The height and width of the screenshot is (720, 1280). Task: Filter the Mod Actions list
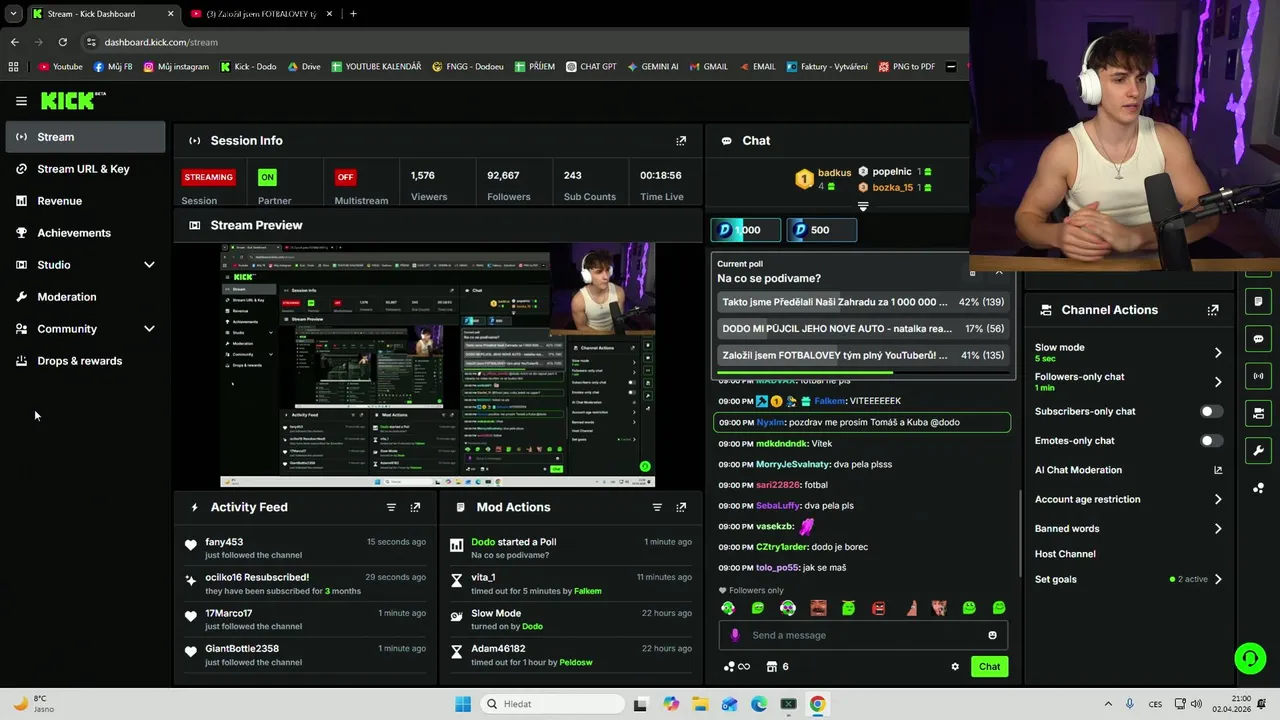657,507
